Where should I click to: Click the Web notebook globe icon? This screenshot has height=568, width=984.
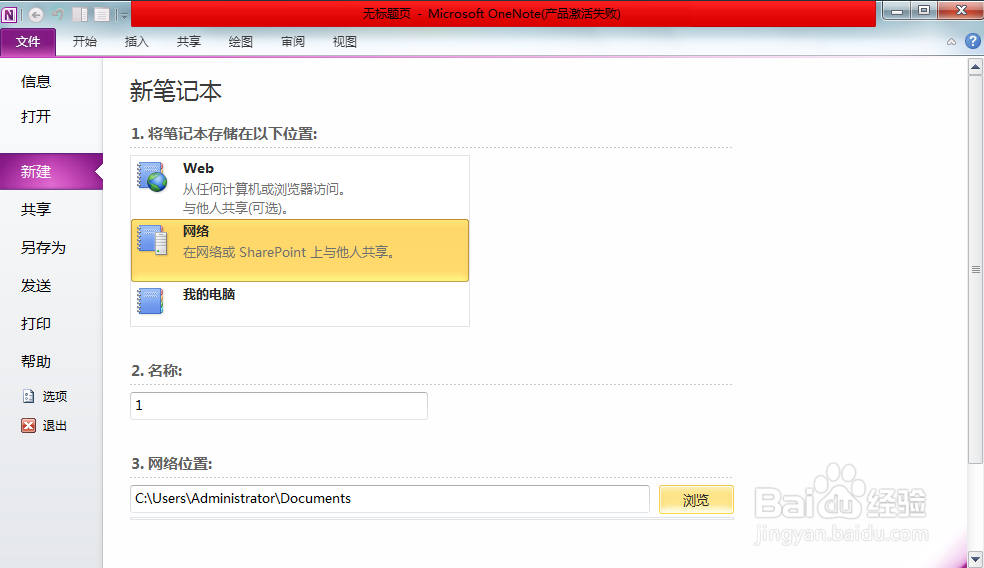coord(152,176)
